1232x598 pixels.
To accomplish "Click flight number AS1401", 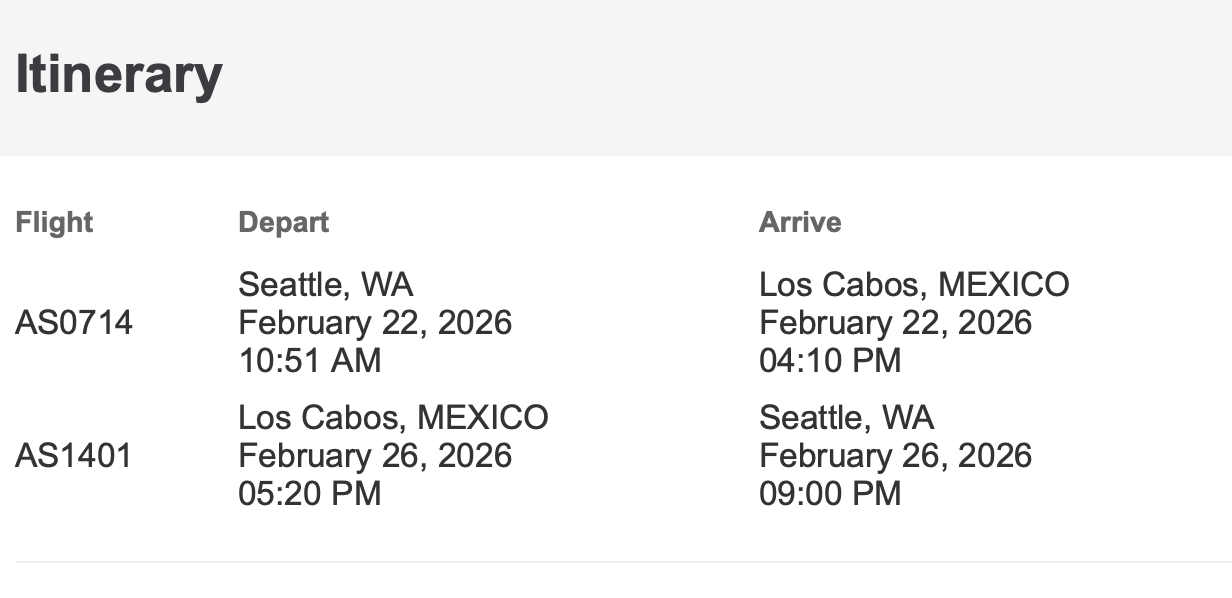I will pyautogui.click(x=74, y=456).
